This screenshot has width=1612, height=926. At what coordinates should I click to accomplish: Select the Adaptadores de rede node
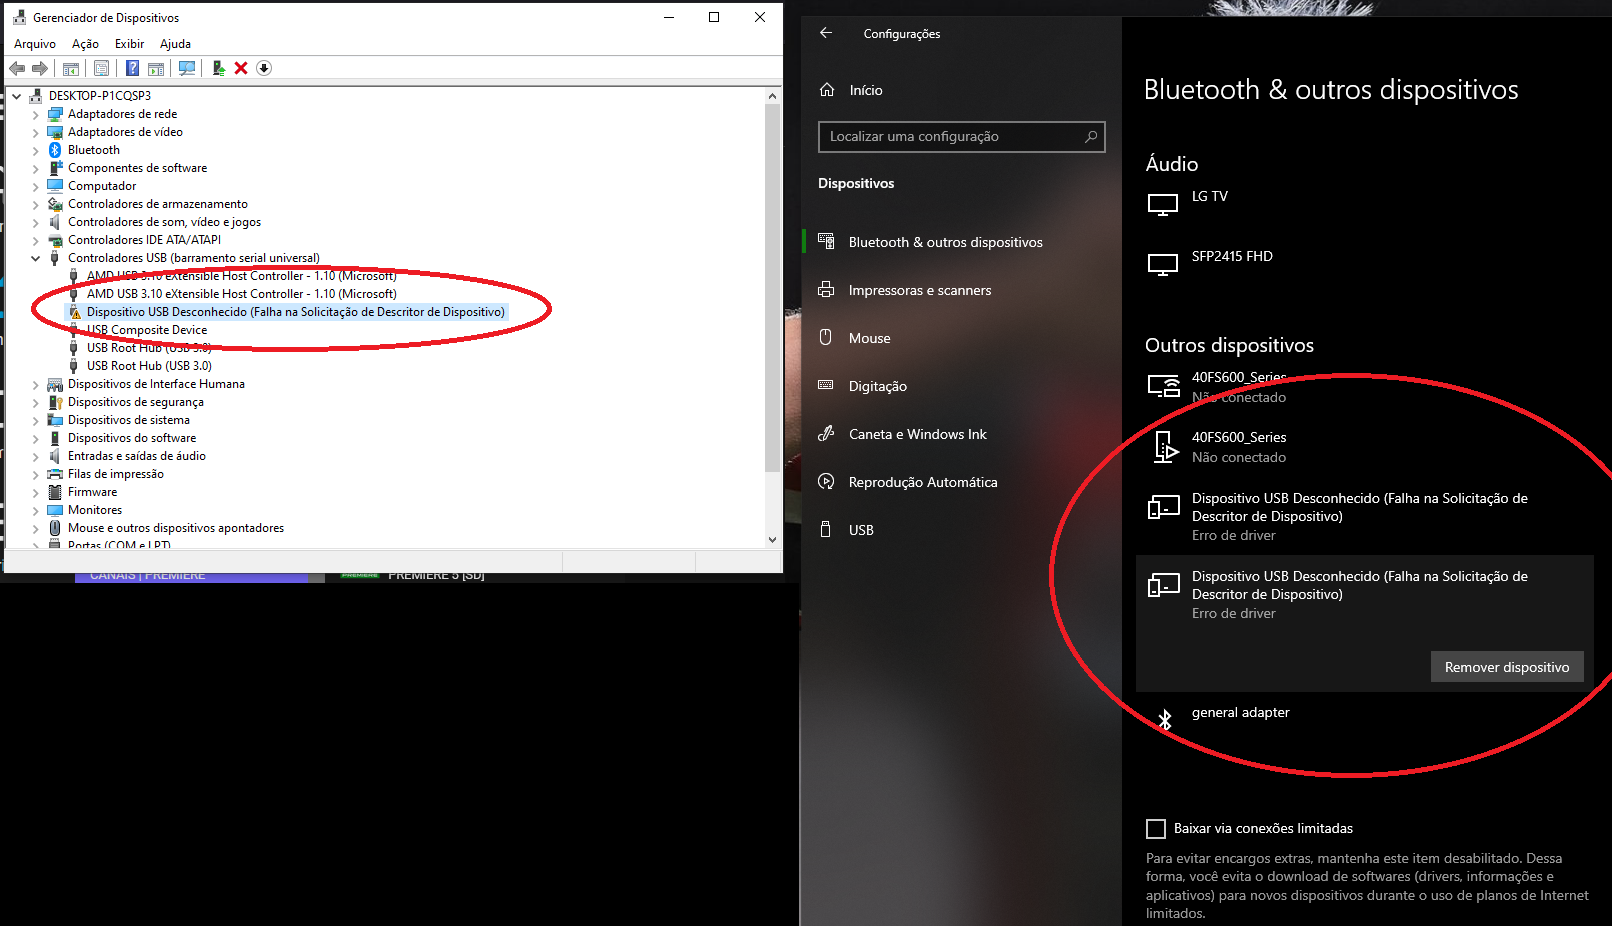pos(122,114)
